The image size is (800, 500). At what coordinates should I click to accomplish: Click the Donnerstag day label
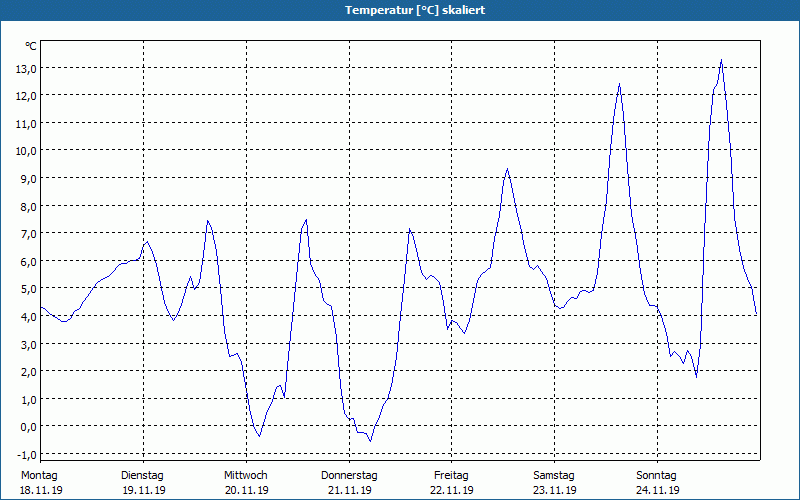click(x=349, y=475)
